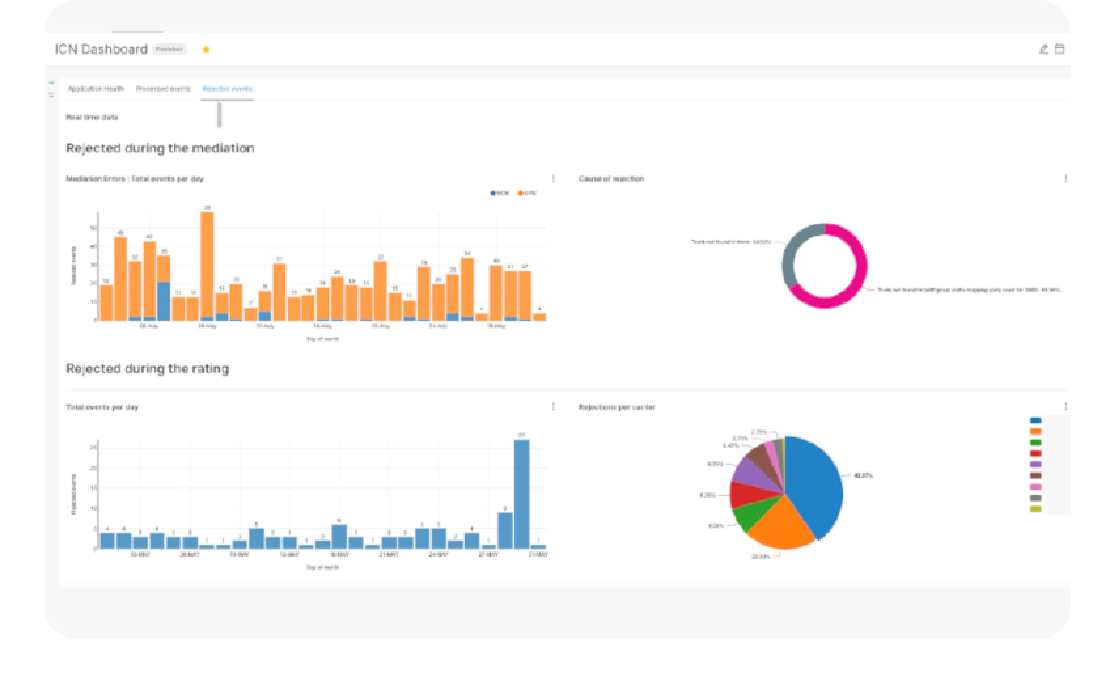Viewport: 1110px width, 694px height.
Task: Toggle the green carrier legend swatch
Action: [x=1036, y=443]
